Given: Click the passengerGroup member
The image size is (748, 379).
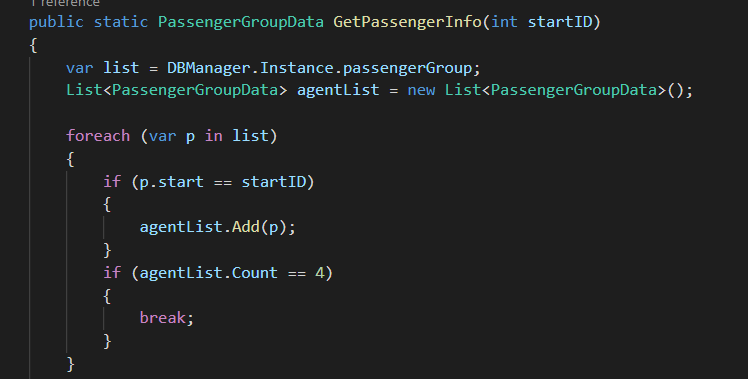Looking at the screenshot, I should coord(407,68).
